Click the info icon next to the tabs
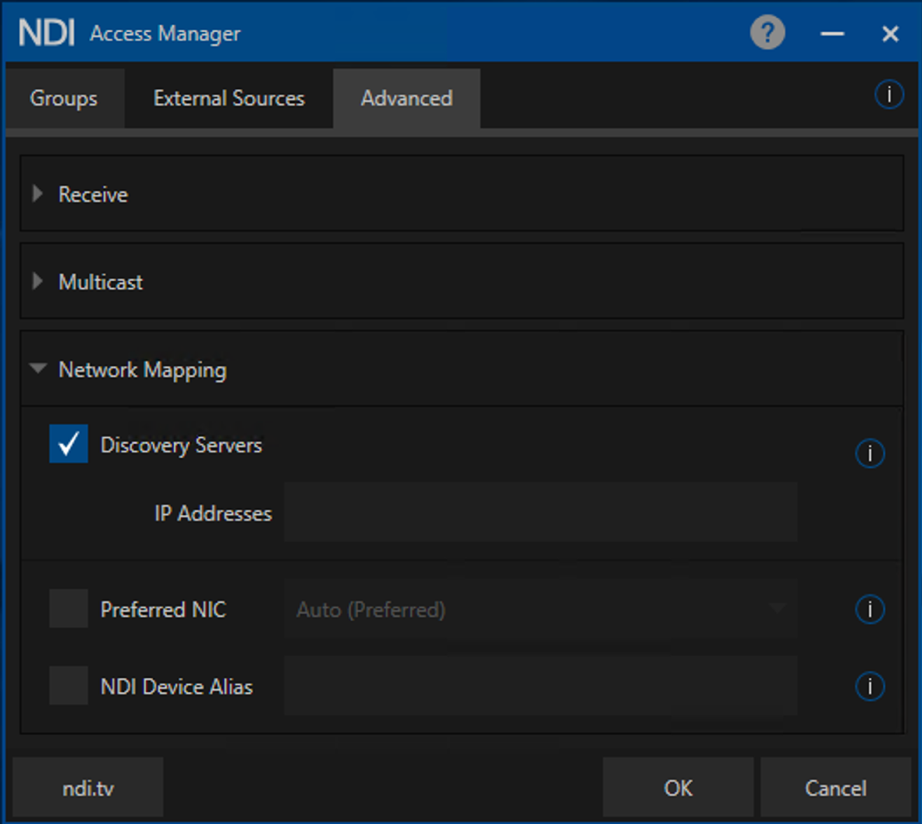This screenshot has width=922, height=824. [888, 95]
